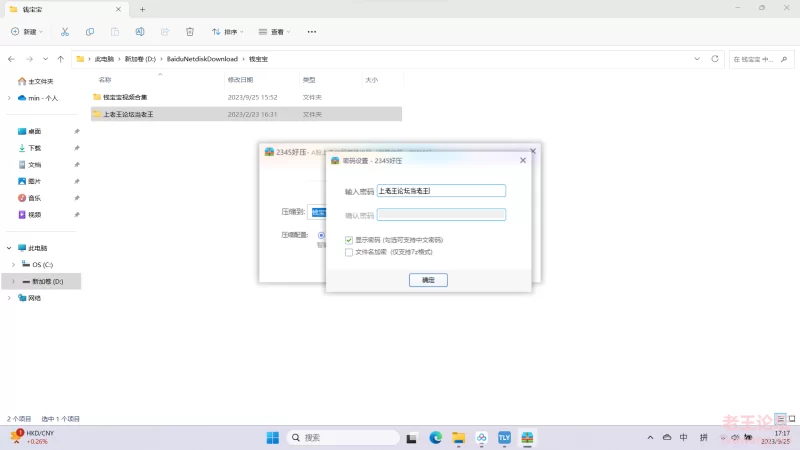Open the 新建 menu in toolbar
This screenshot has height=450, width=800.
28,32
